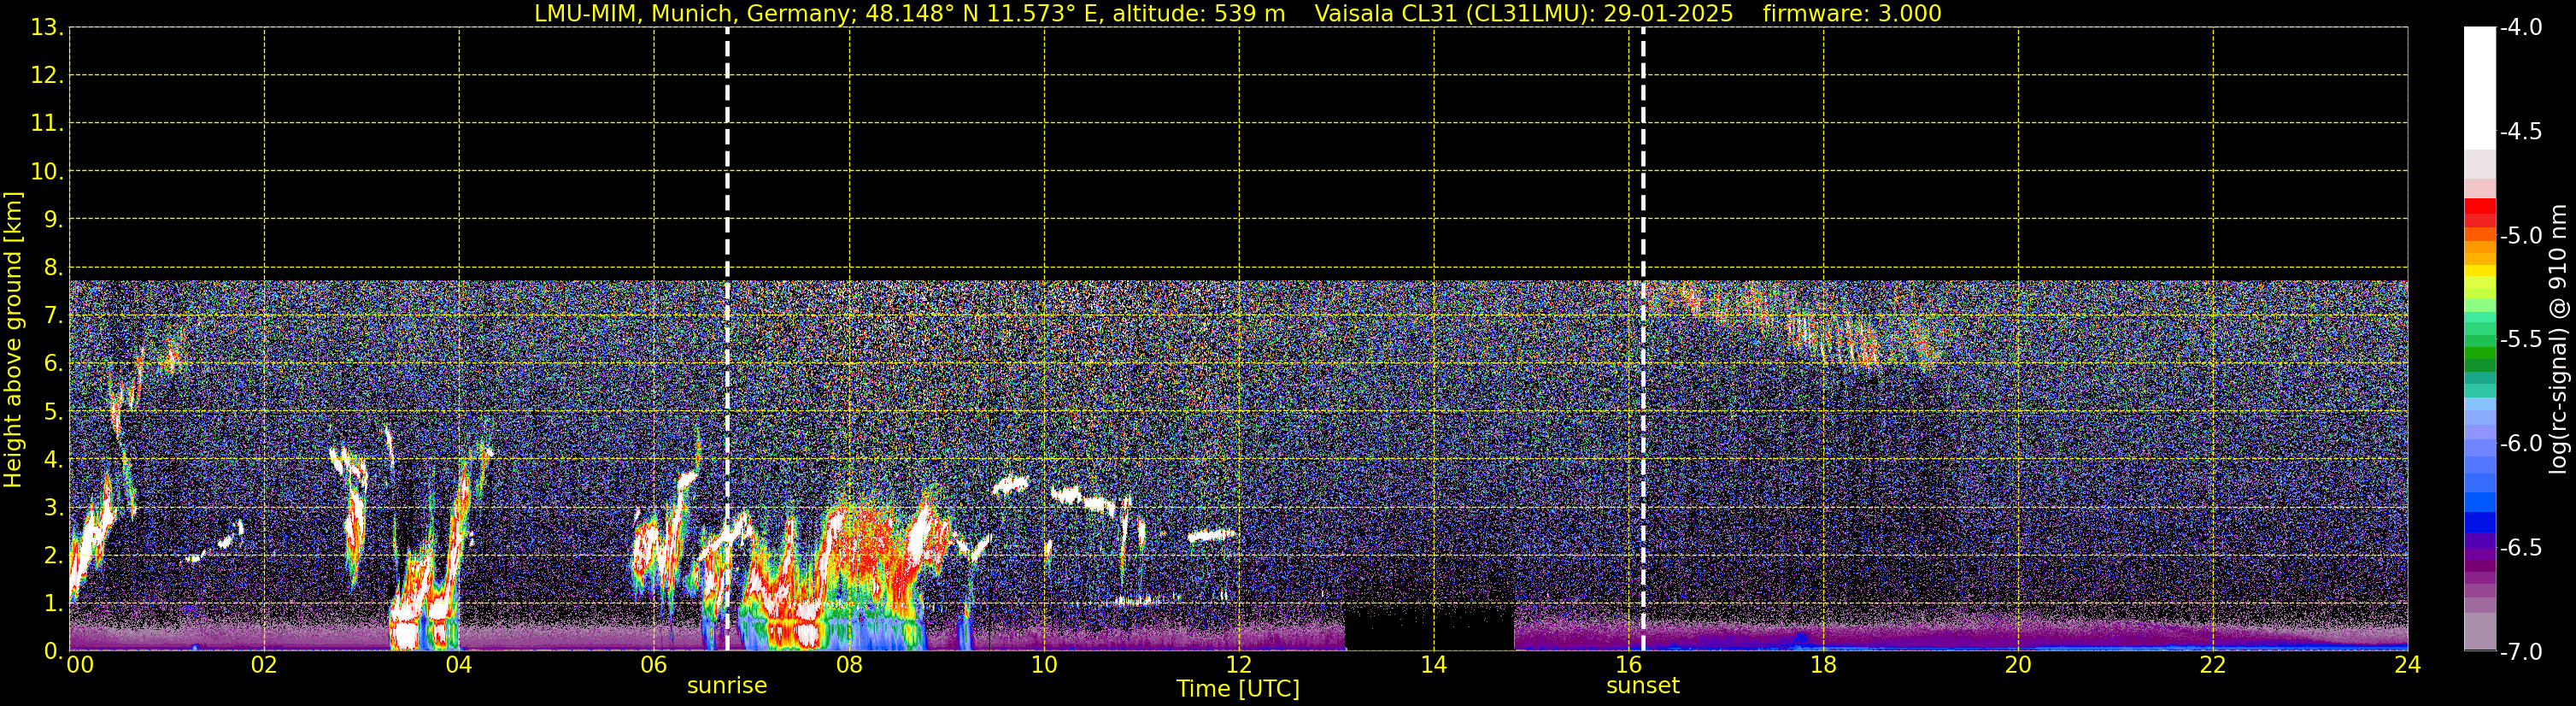Click the white dashed sunrise line in the plot
The height and width of the screenshot is (706, 2576).
tap(727, 338)
